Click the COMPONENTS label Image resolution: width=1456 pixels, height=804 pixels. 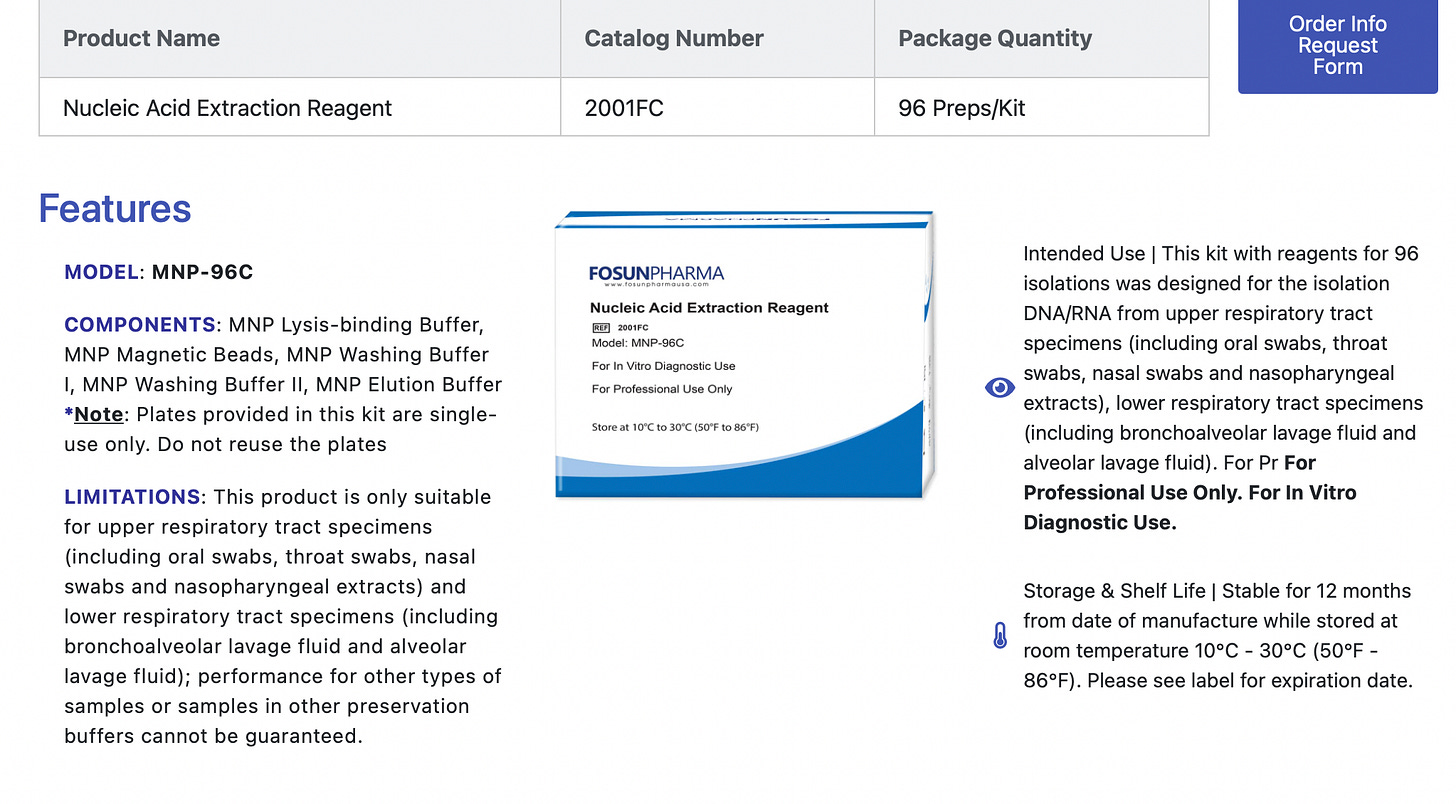point(140,325)
